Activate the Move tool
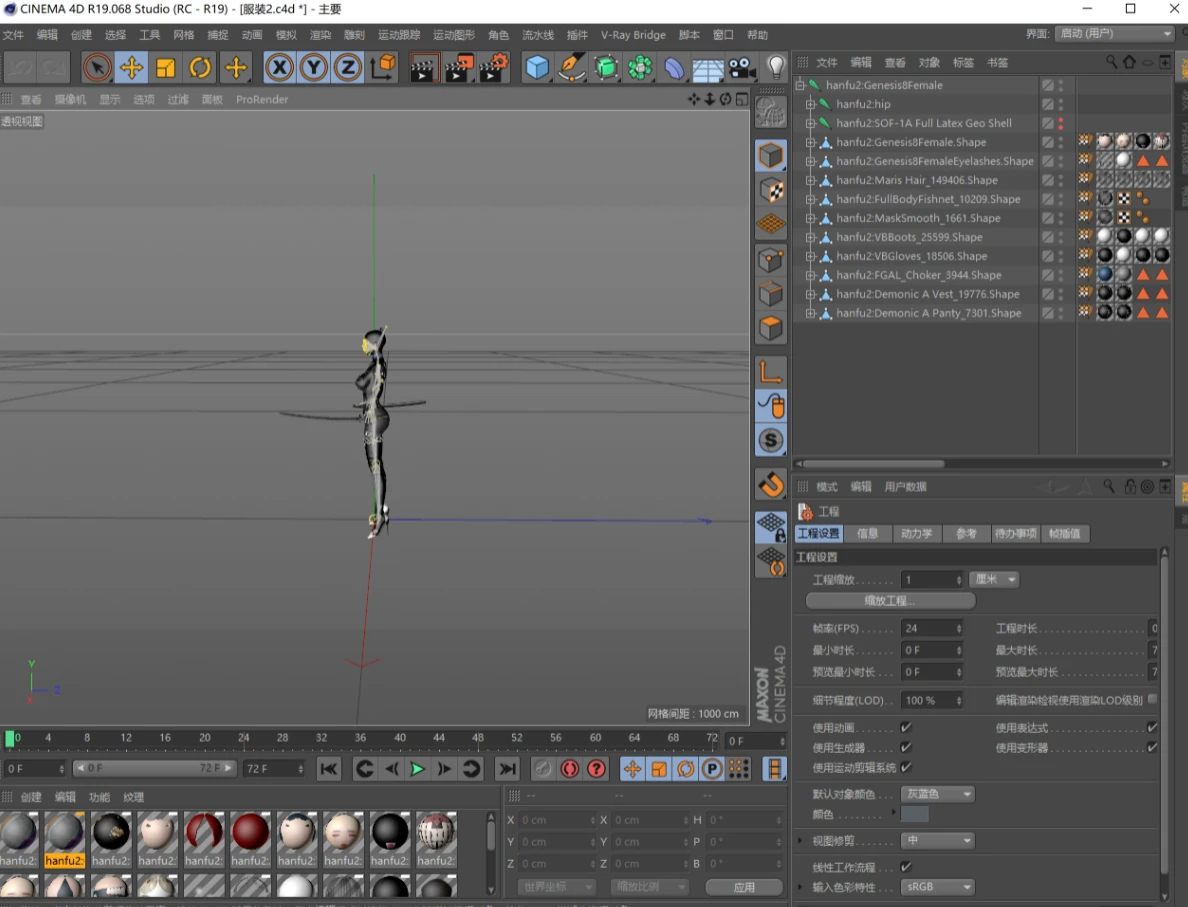The height and width of the screenshot is (907, 1188). click(131, 67)
